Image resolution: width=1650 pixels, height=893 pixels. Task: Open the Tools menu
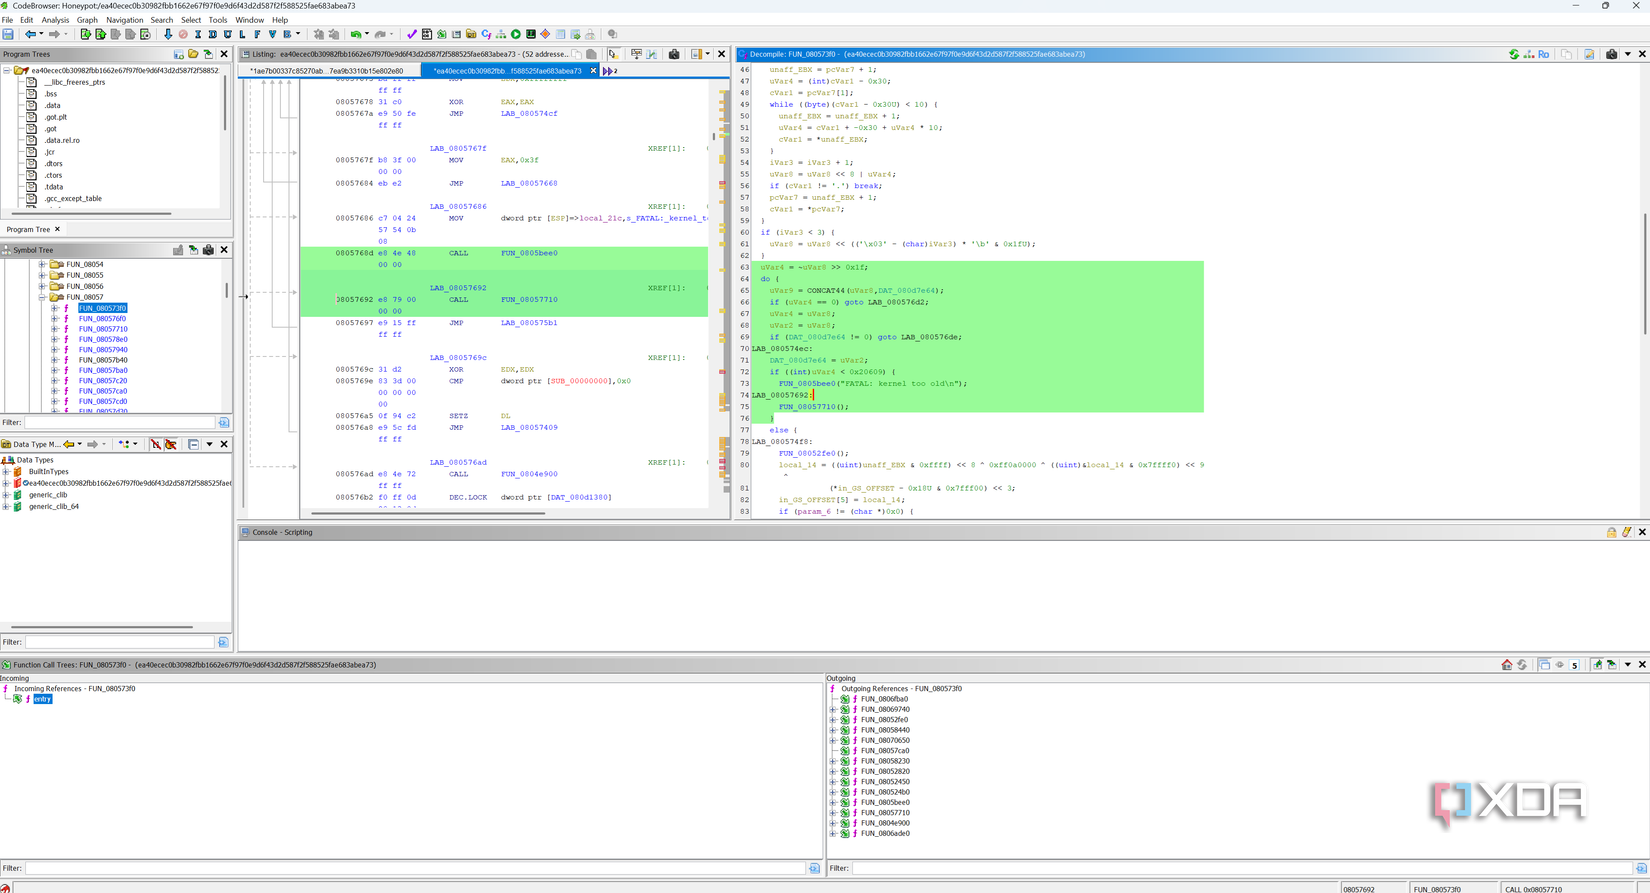217,20
